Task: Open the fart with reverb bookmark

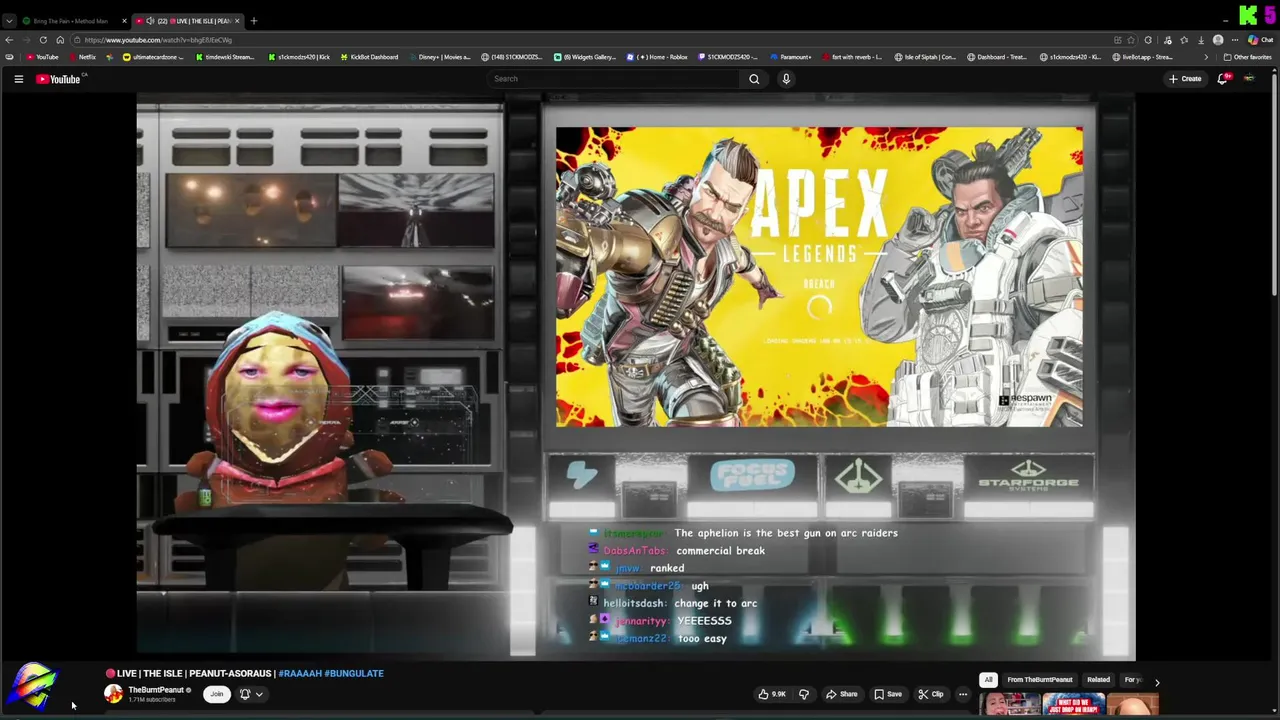Action: coord(851,57)
